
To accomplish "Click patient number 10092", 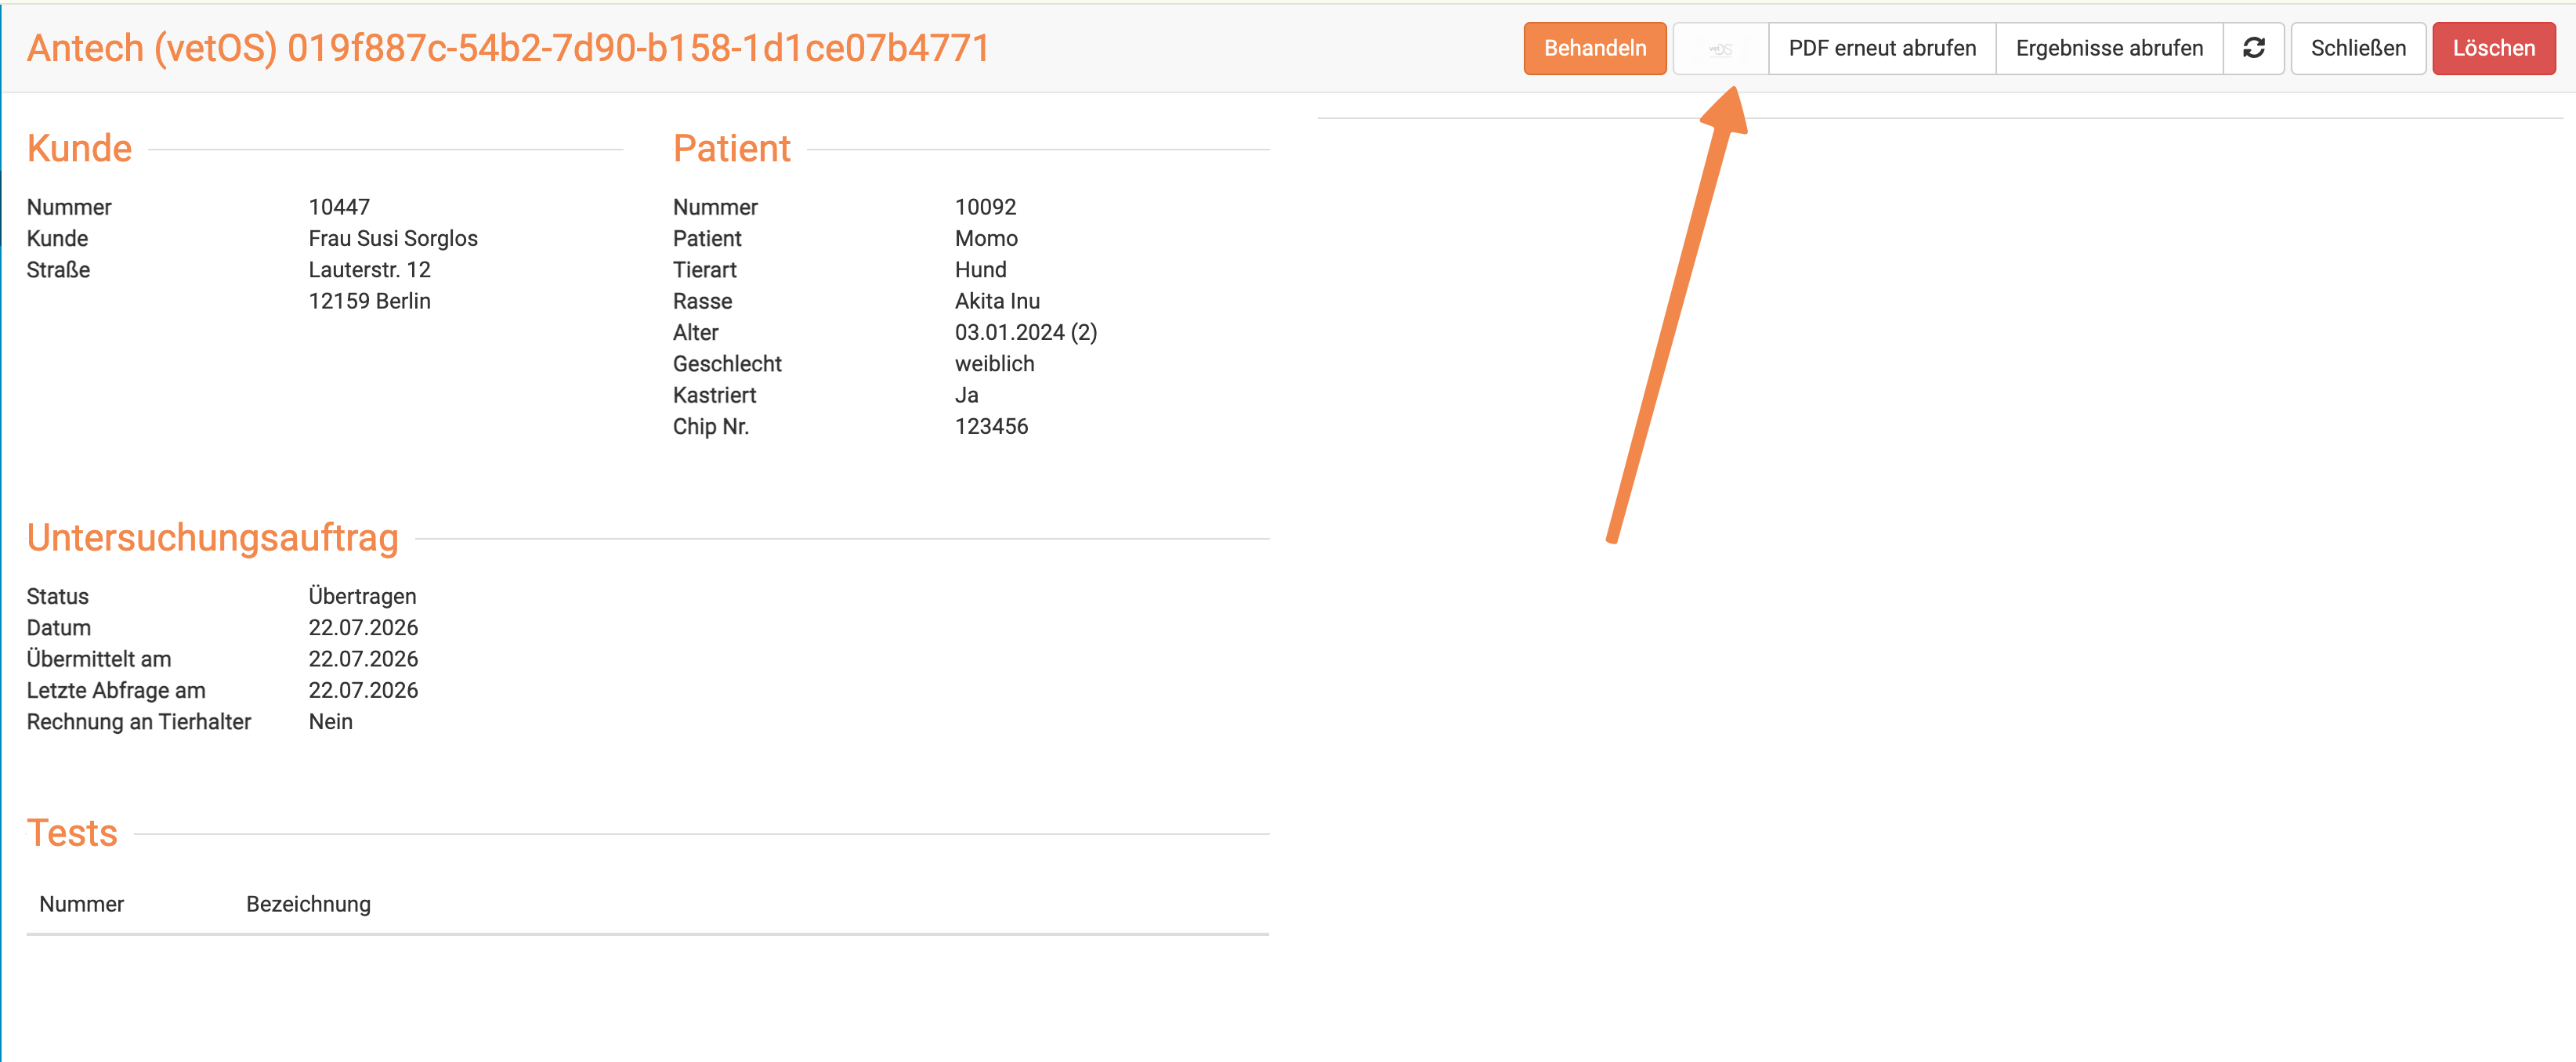I will click(x=985, y=207).
